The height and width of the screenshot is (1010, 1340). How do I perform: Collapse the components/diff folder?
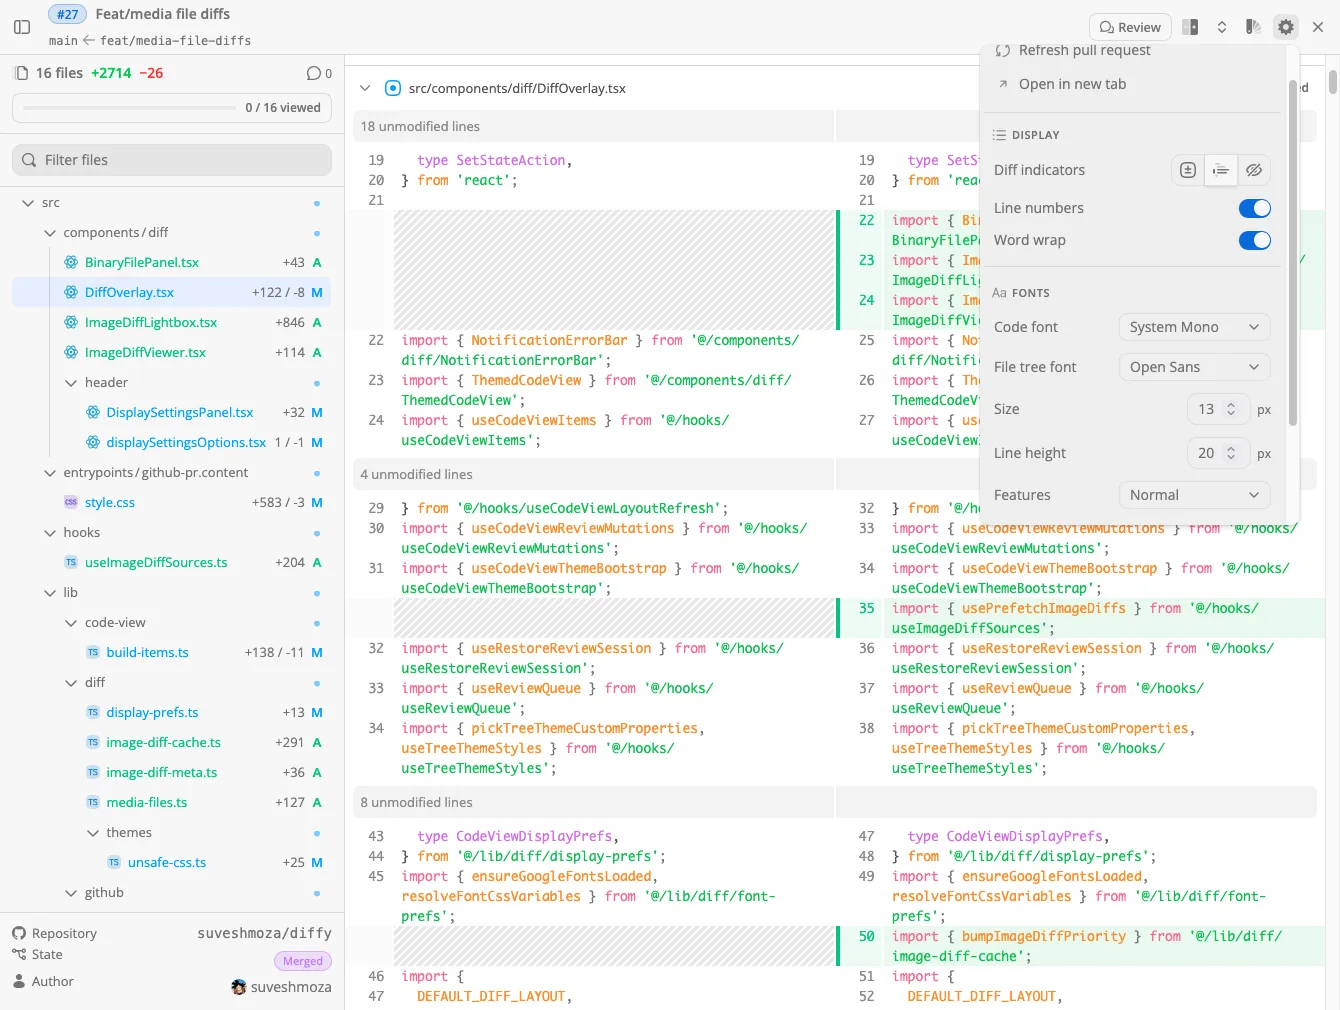[x=50, y=233]
